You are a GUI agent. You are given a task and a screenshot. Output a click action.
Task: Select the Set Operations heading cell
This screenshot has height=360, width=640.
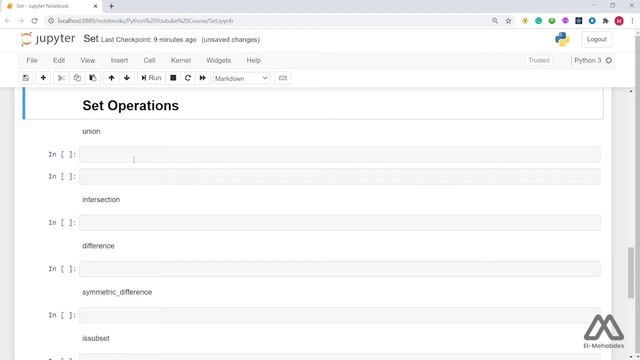tap(313, 104)
